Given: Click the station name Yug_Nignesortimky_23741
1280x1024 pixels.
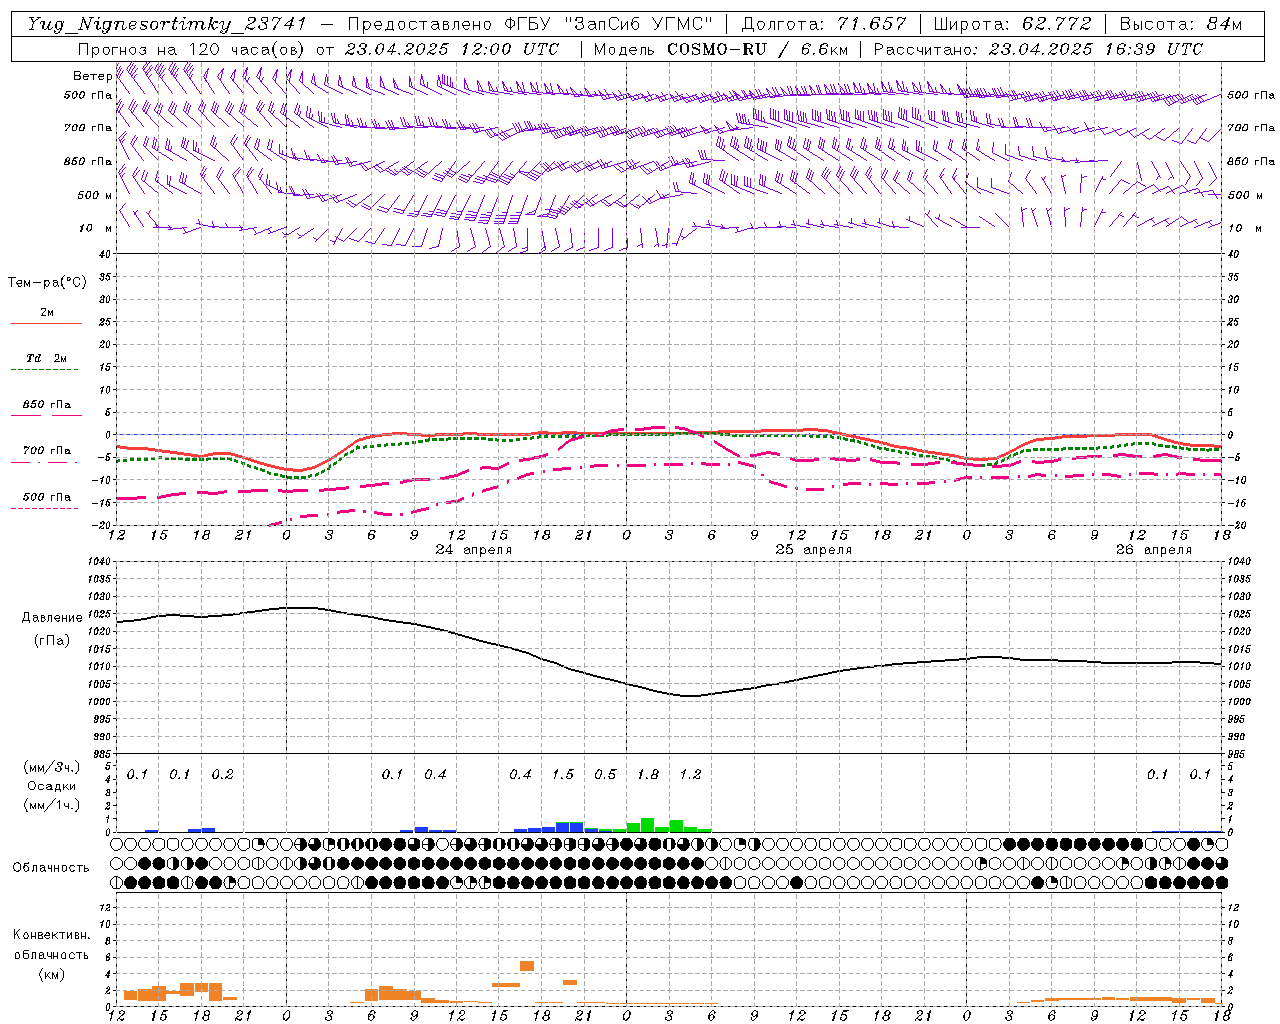Looking at the screenshot, I should [167, 24].
